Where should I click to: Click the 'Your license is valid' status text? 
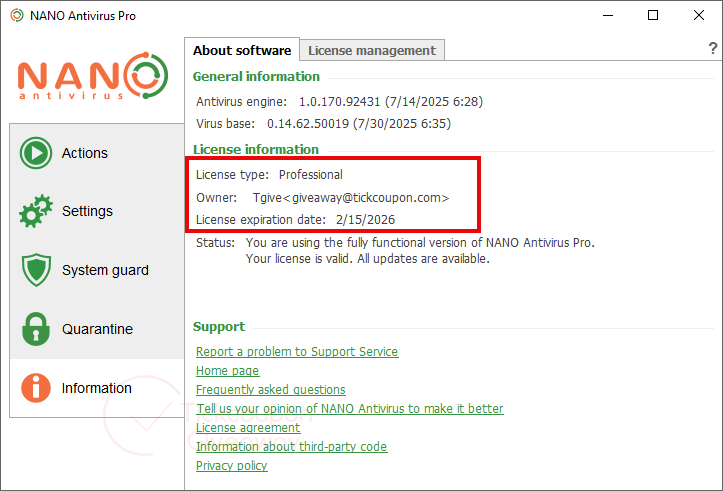tap(300, 259)
